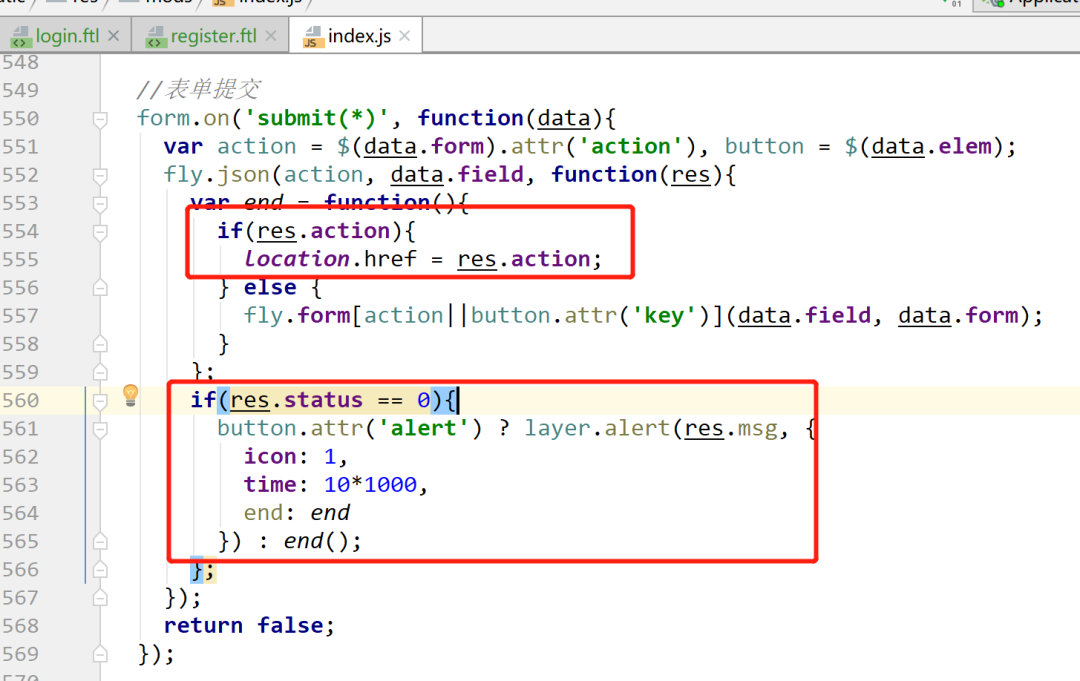
Task: Click the comment '//表单提交'
Action: [x=198, y=90]
